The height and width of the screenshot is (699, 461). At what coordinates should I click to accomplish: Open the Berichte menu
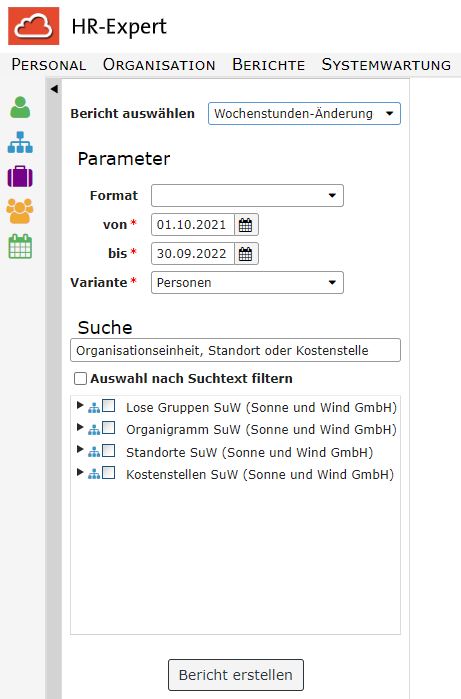pyautogui.click(x=268, y=65)
